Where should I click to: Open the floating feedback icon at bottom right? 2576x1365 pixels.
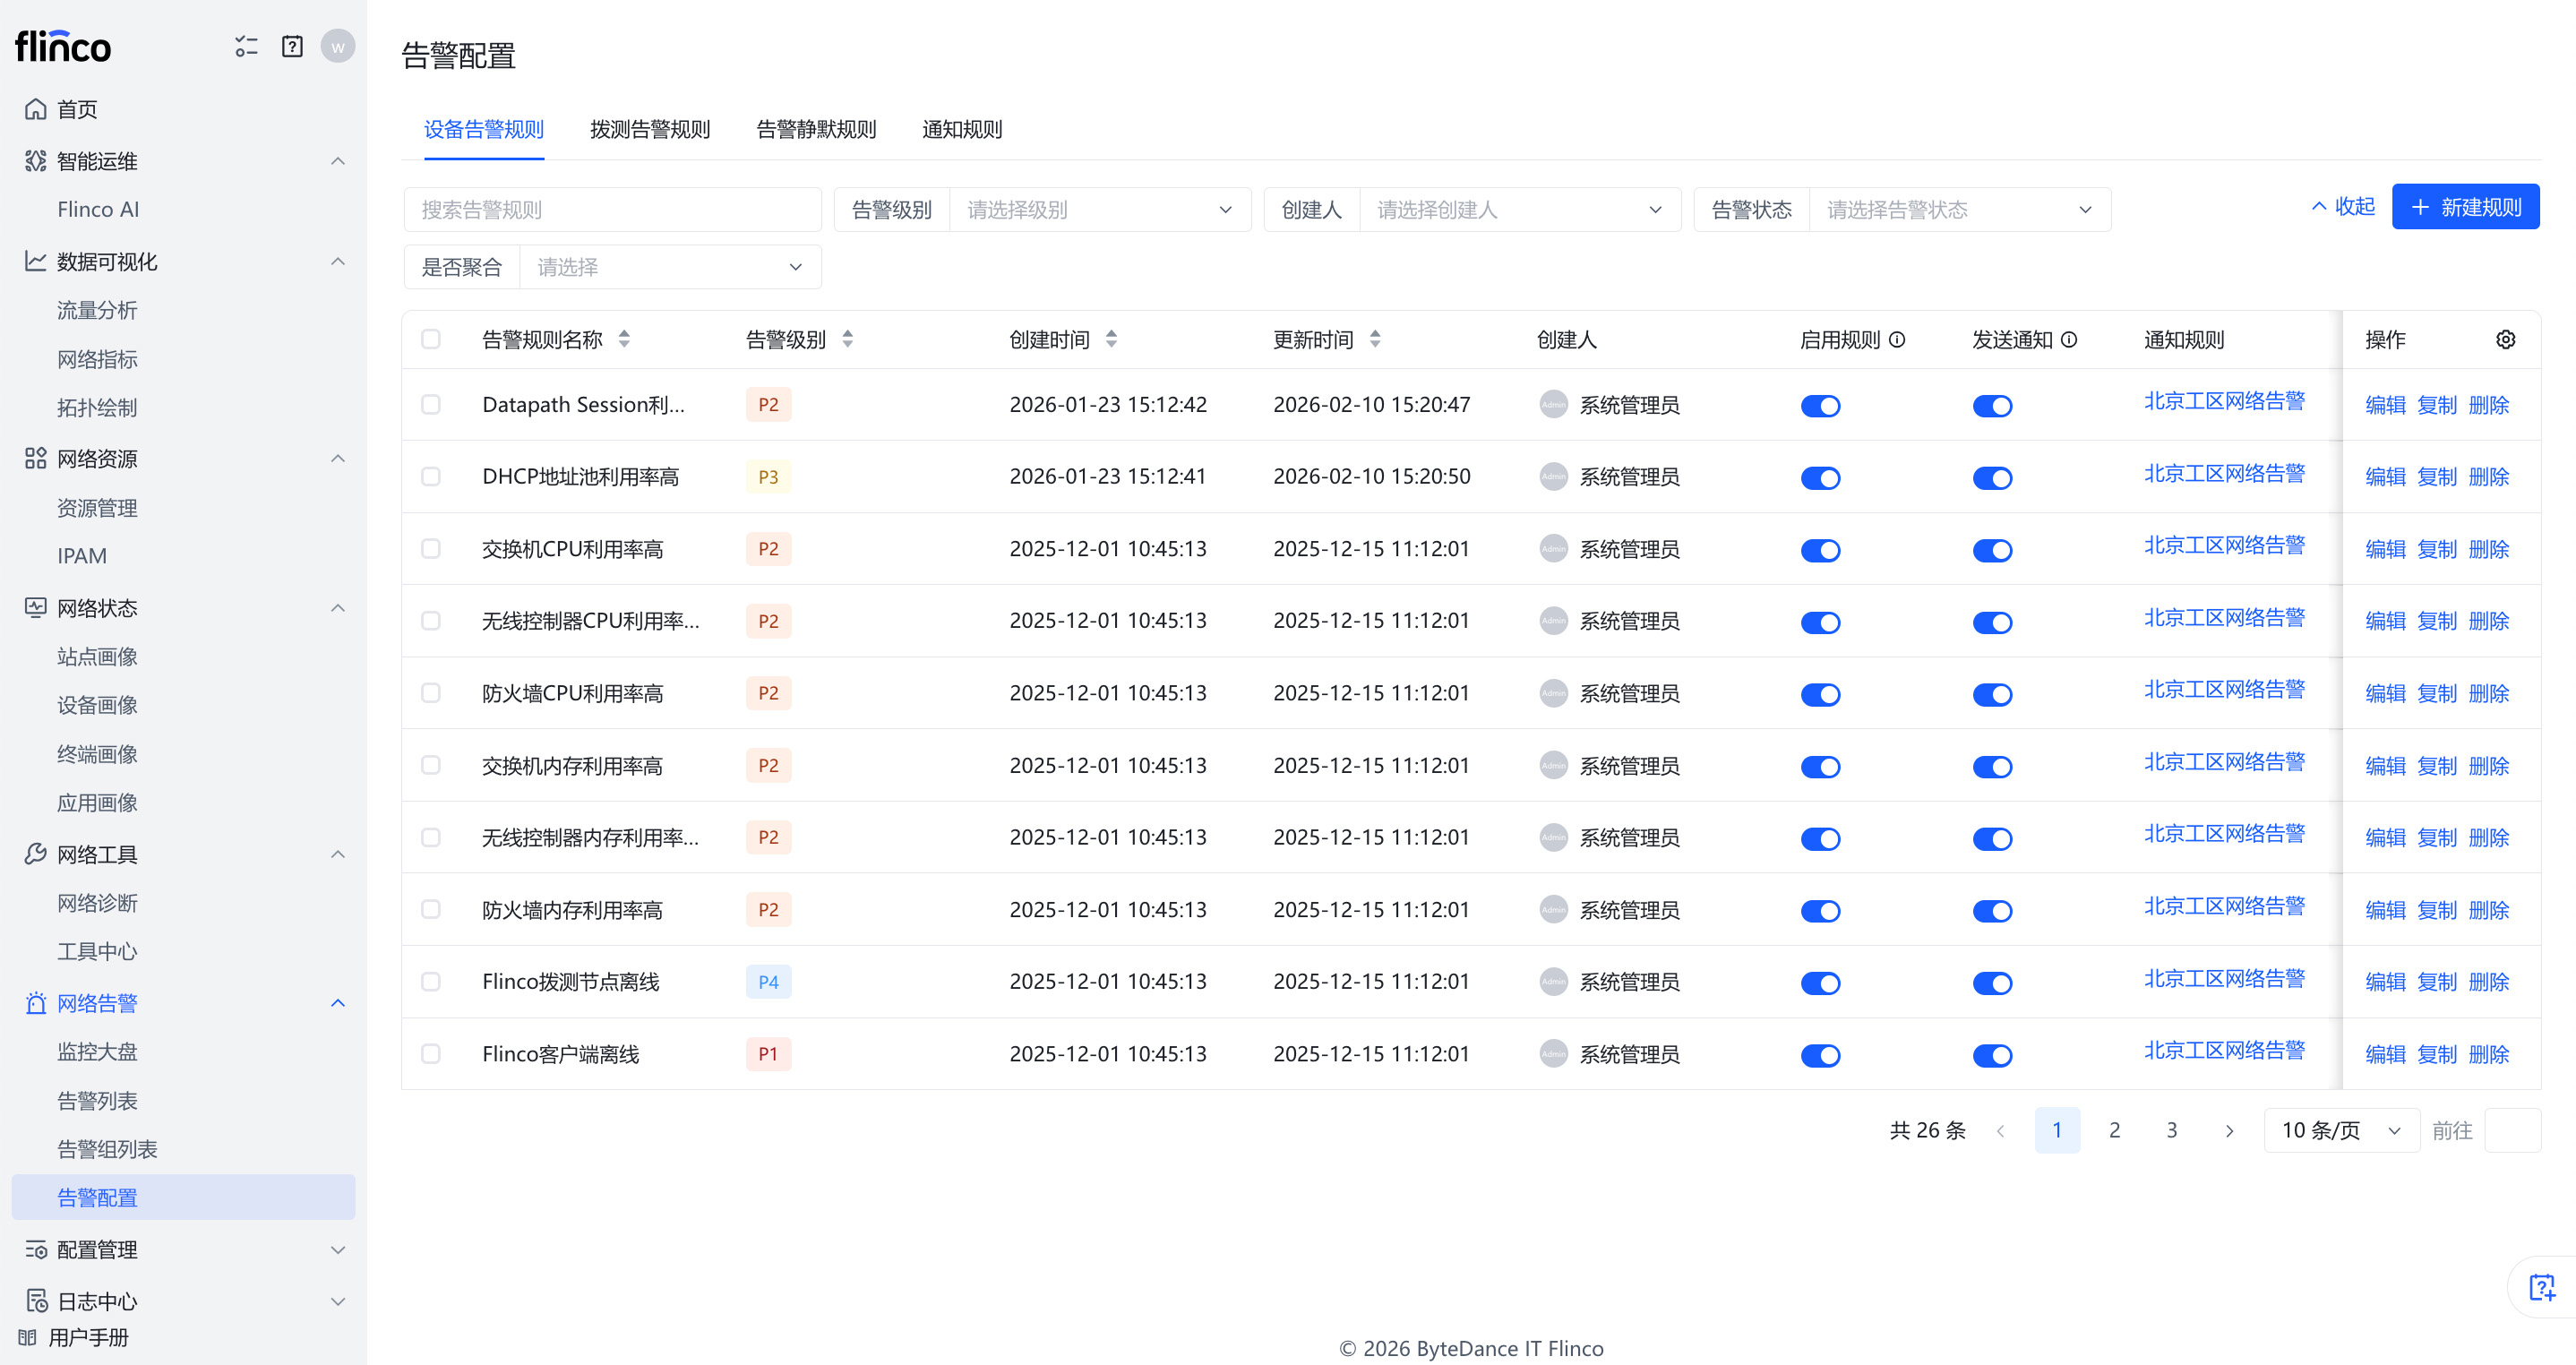(x=2541, y=1287)
